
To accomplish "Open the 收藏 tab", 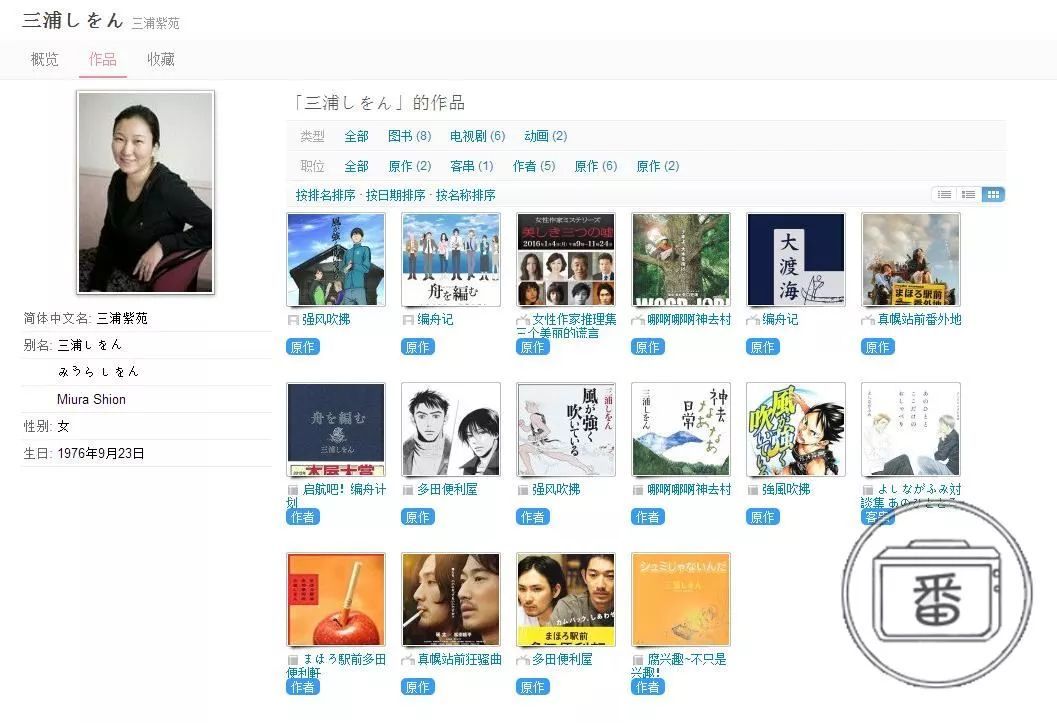I will [x=161, y=59].
